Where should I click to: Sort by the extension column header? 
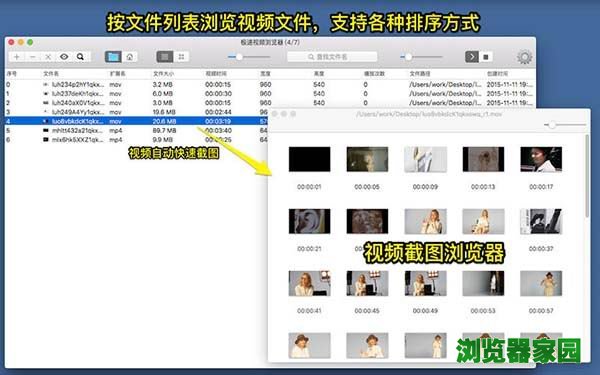[117, 73]
